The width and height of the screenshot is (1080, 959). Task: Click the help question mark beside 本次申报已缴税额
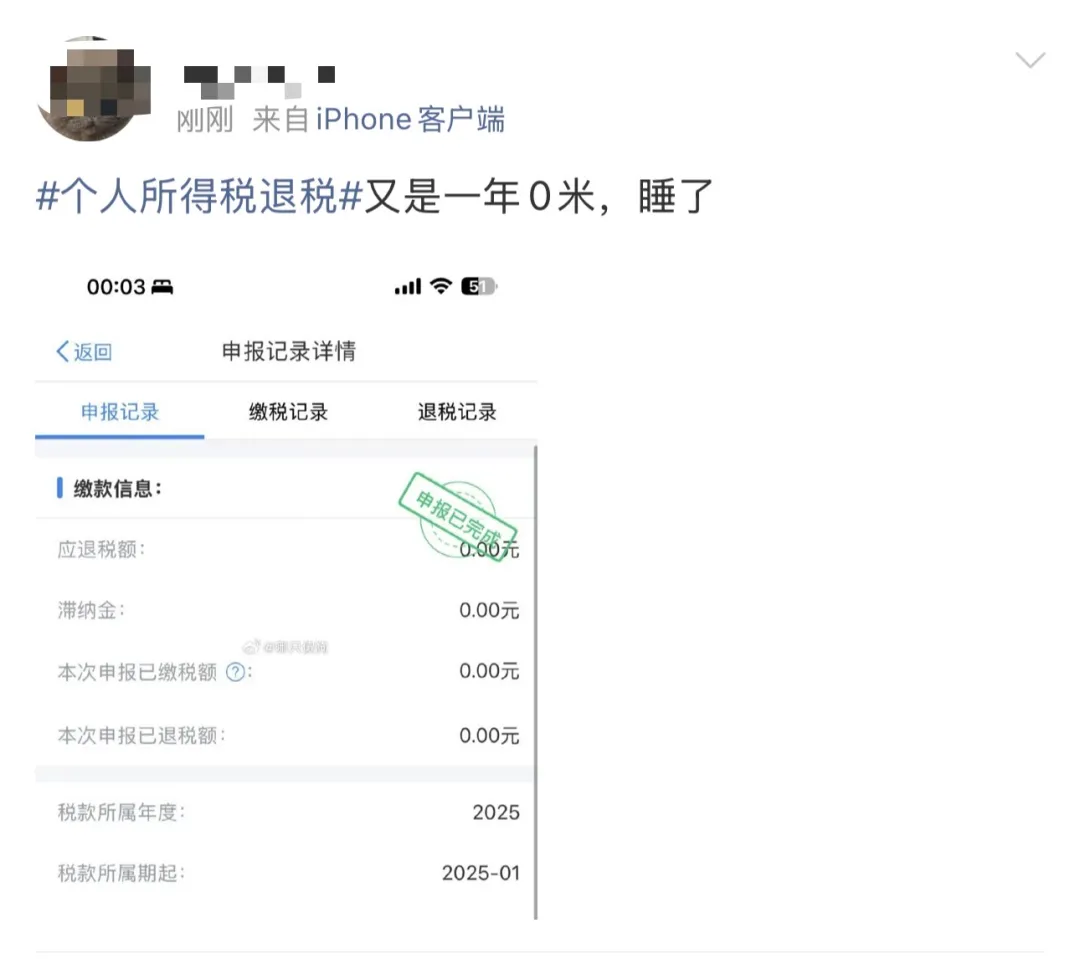(236, 672)
